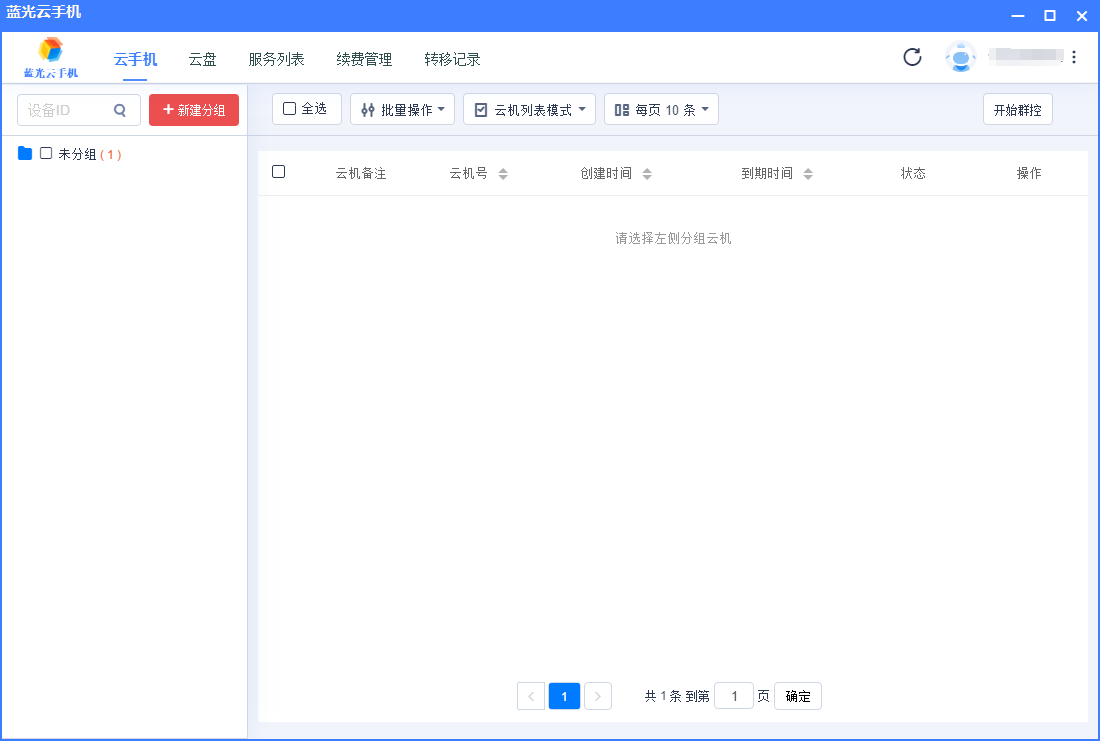Sort by 云机号 column arrows

point(503,174)
